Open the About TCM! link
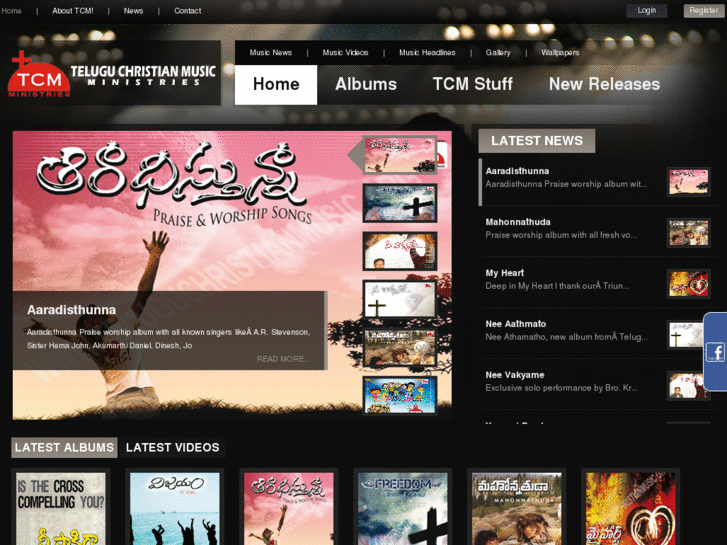Screen dimensions: 727x545 (x=73, y=11)
